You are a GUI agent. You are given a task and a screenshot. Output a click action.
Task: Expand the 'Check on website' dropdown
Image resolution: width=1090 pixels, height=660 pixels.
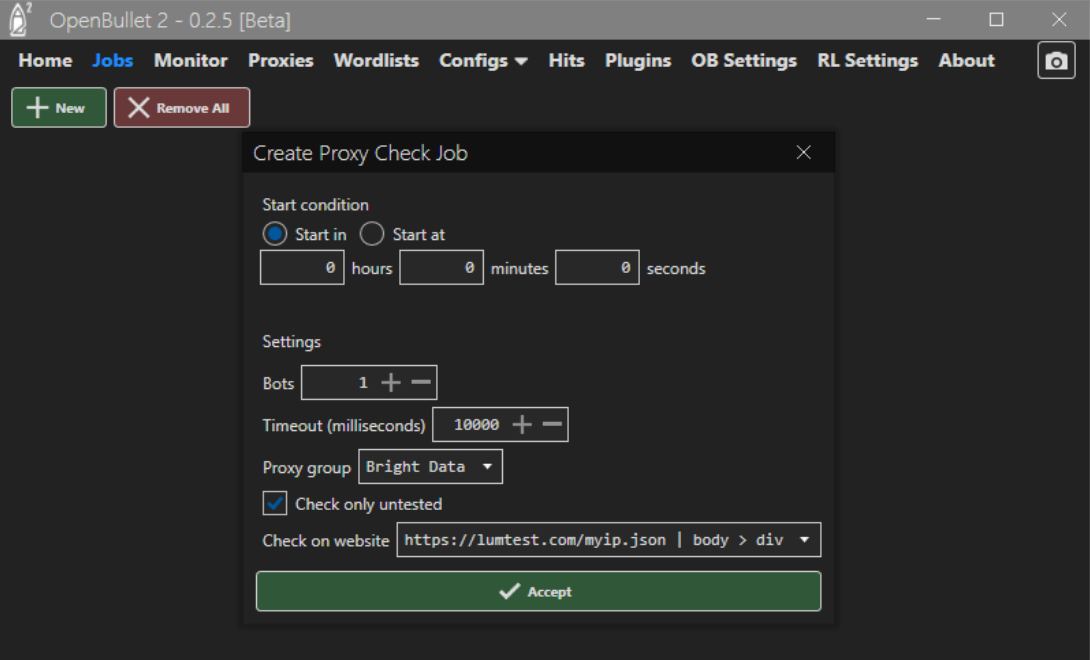click(x=608, y=540)
